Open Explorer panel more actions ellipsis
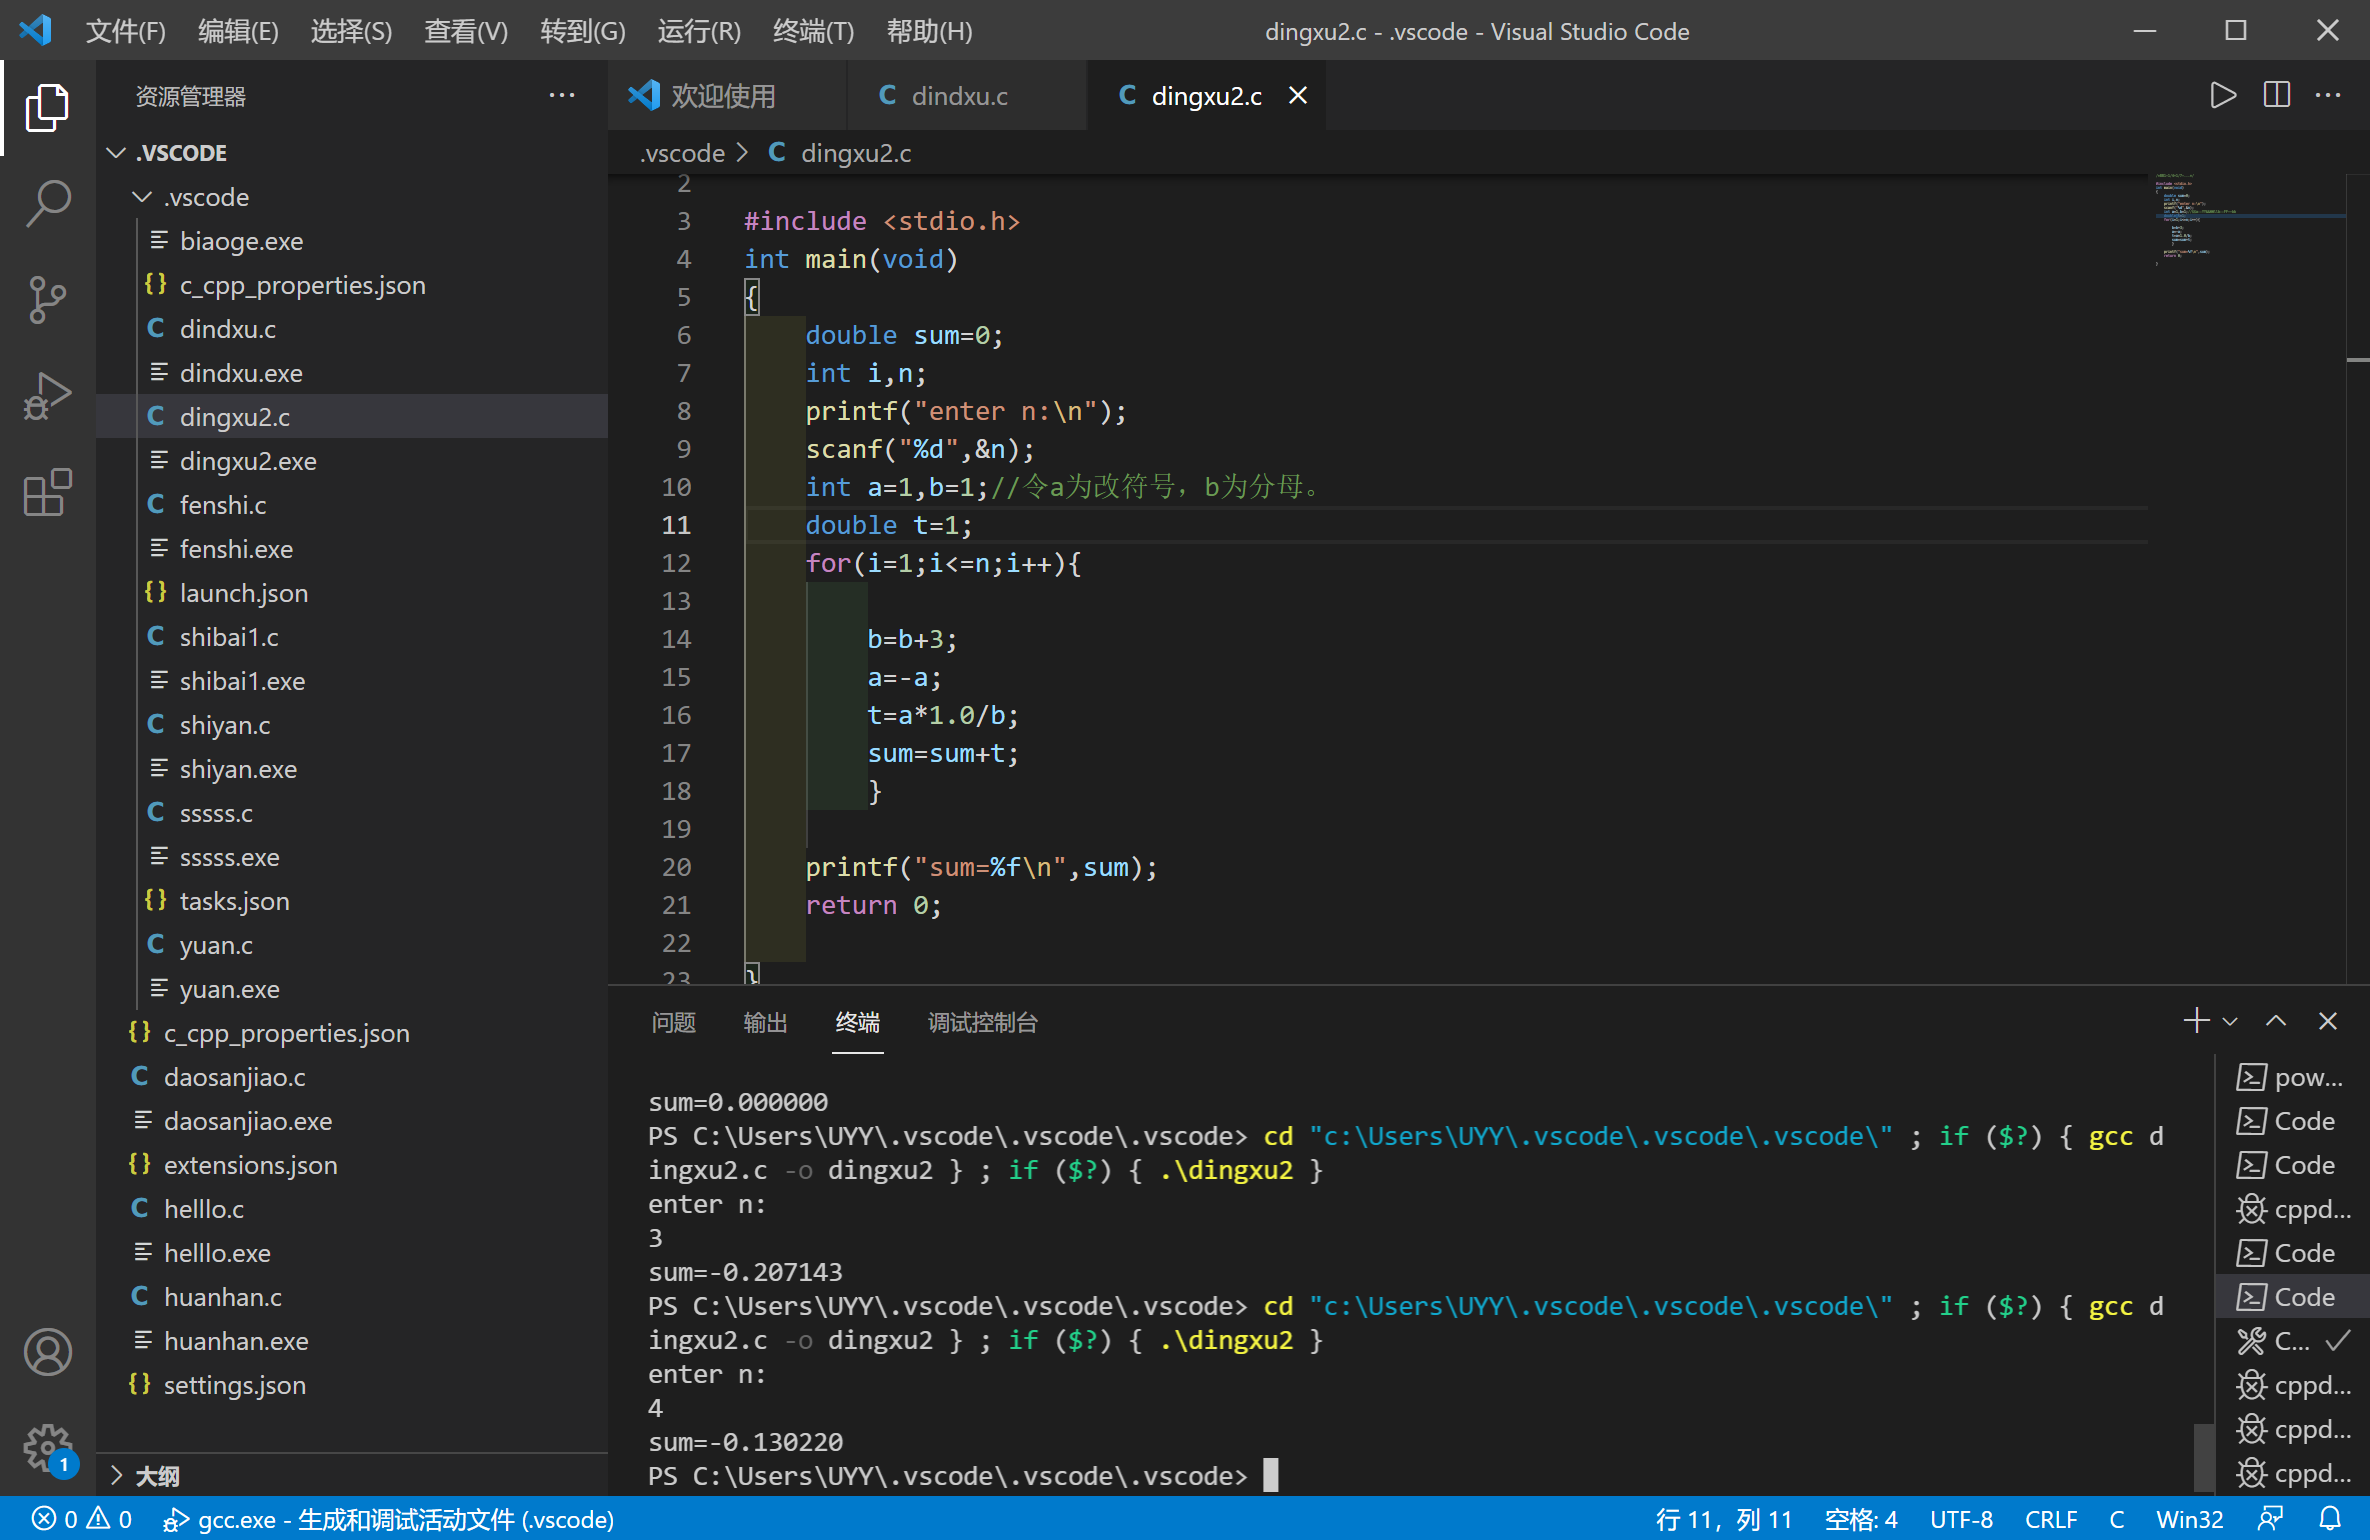The height and width of the screenshot is (1540, 2370). point(562,96)
